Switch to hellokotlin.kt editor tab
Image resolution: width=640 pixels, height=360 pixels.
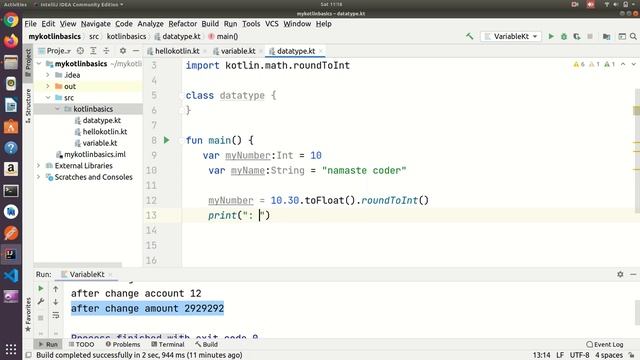pyautogui.click(x=177, y=51)
